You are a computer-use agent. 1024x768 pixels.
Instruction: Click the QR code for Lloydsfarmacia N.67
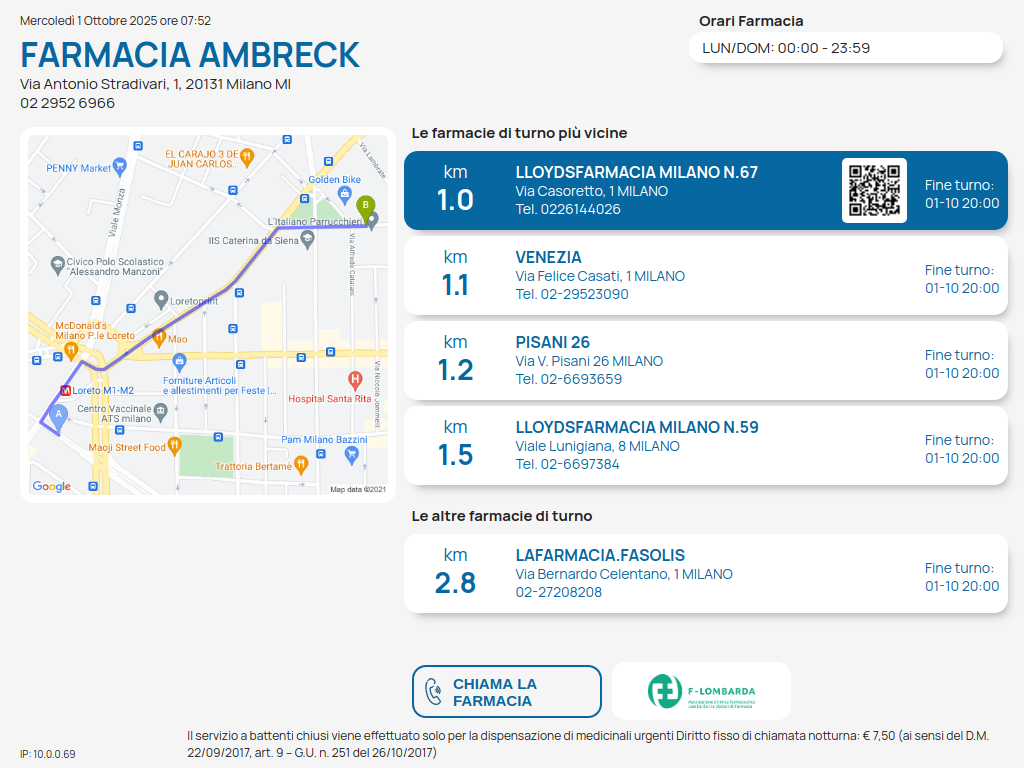(874, 190)
